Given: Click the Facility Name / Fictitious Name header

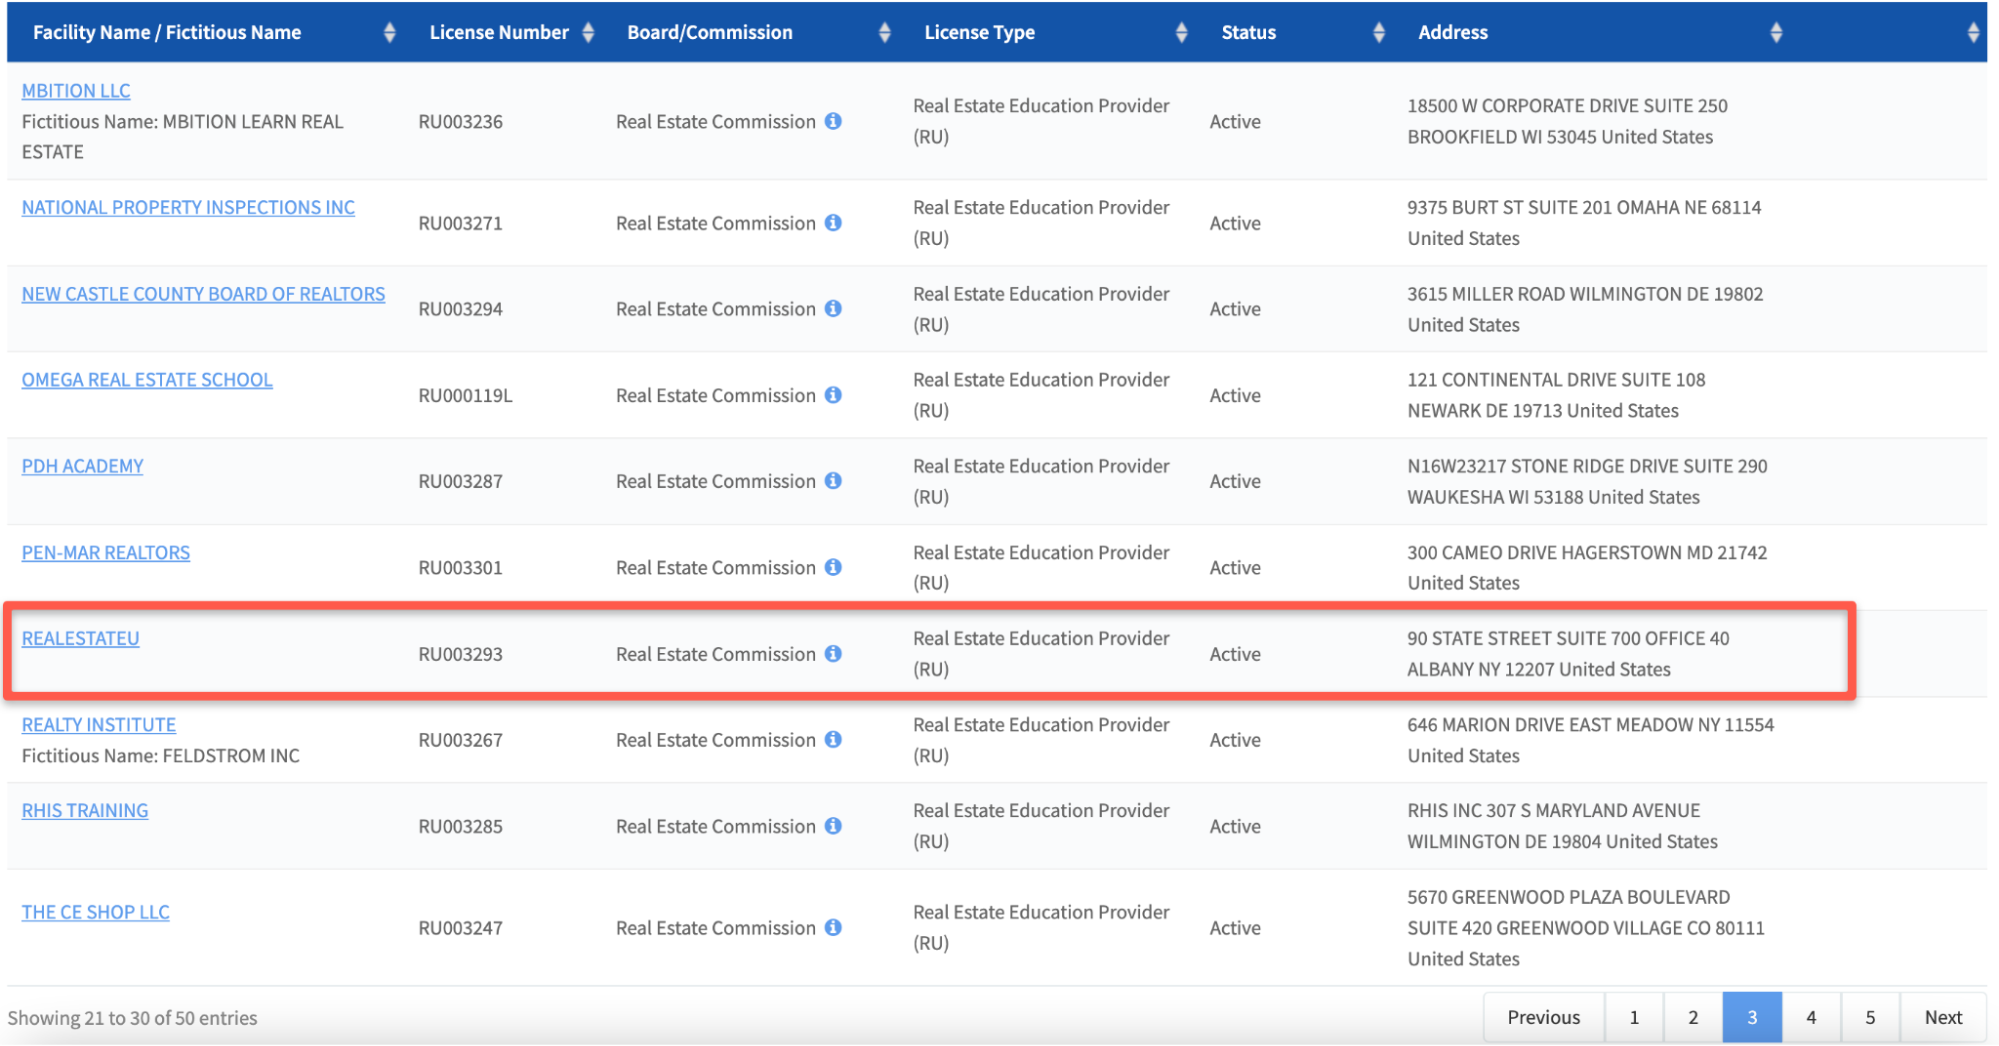Looking at the screenshot, I should point(167,32).
